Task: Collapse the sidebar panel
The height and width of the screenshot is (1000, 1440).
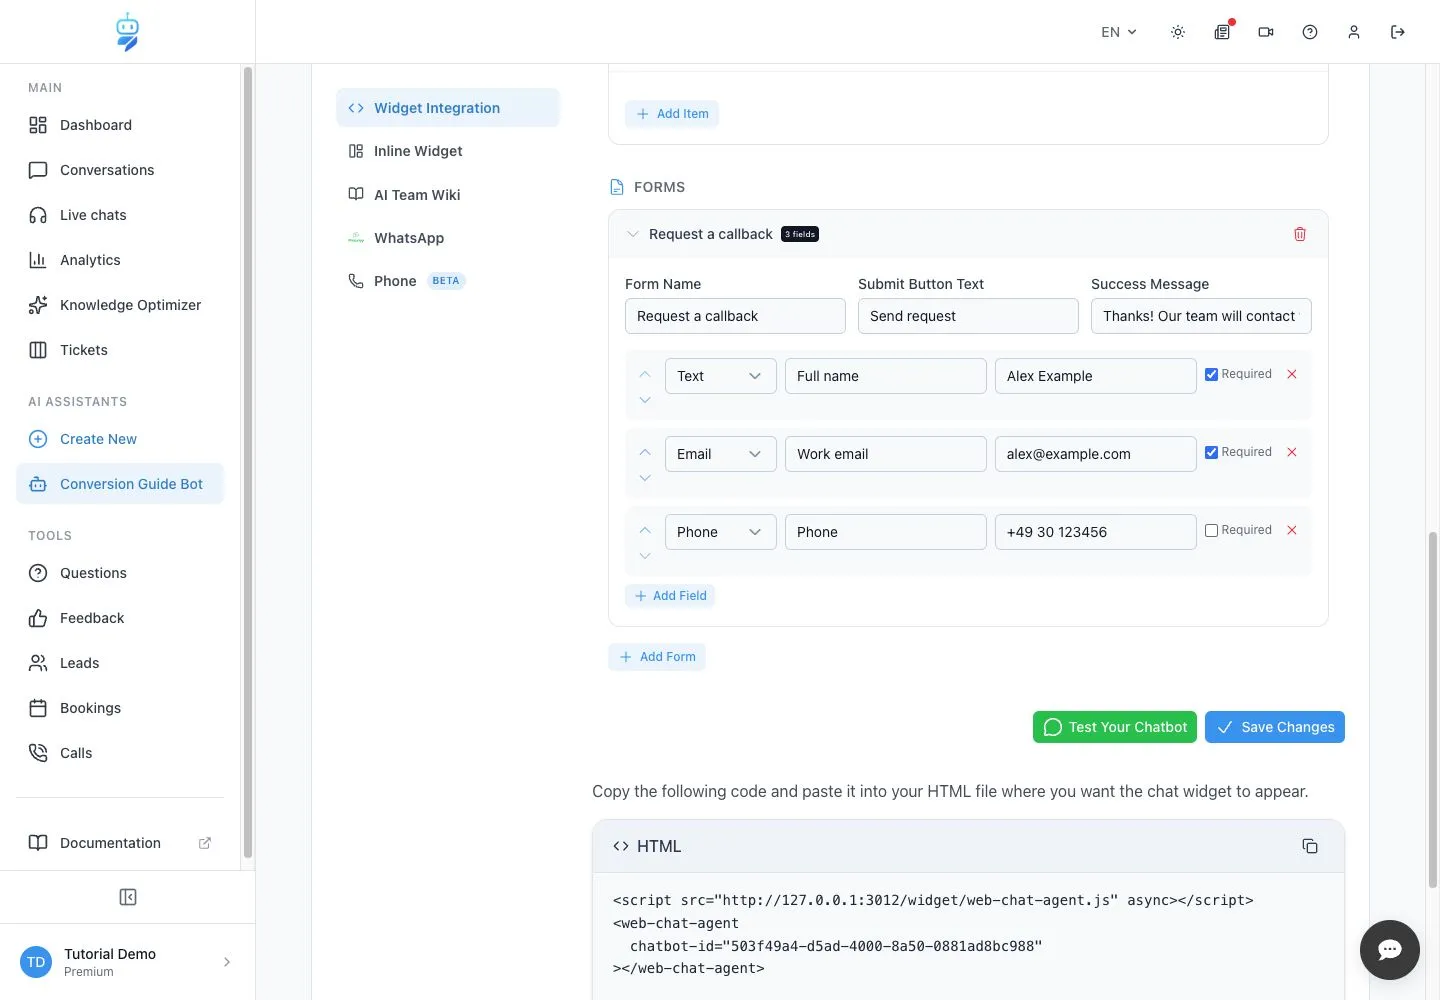Action: (x=128, y=897)
